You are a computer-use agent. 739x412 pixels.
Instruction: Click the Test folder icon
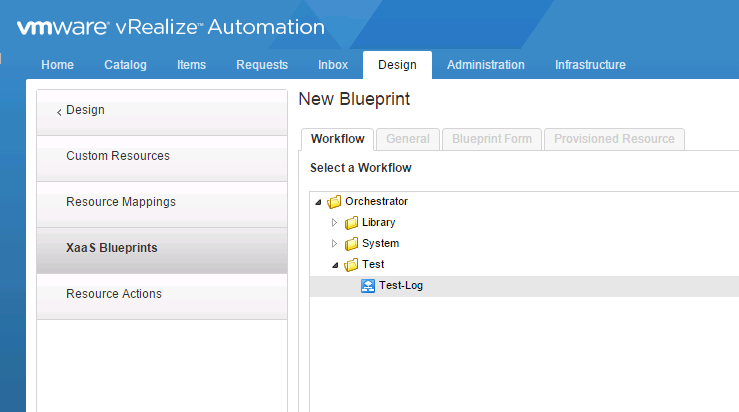point(351,265)
